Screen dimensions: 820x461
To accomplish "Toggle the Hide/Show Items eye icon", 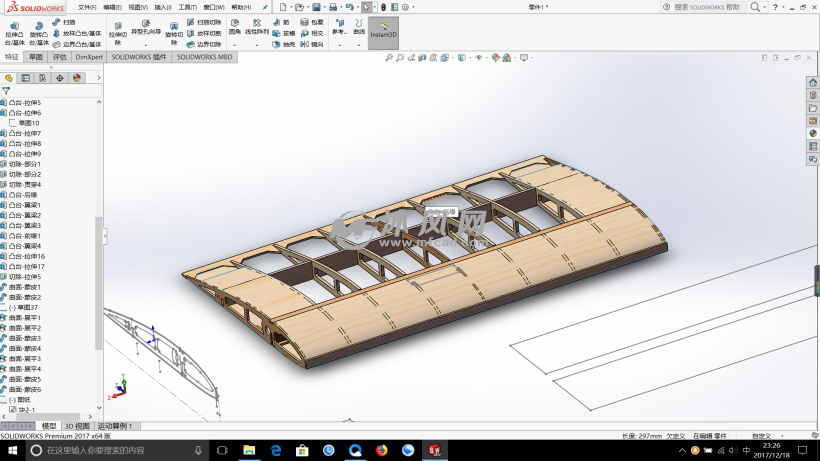I will tap(478, 57).
